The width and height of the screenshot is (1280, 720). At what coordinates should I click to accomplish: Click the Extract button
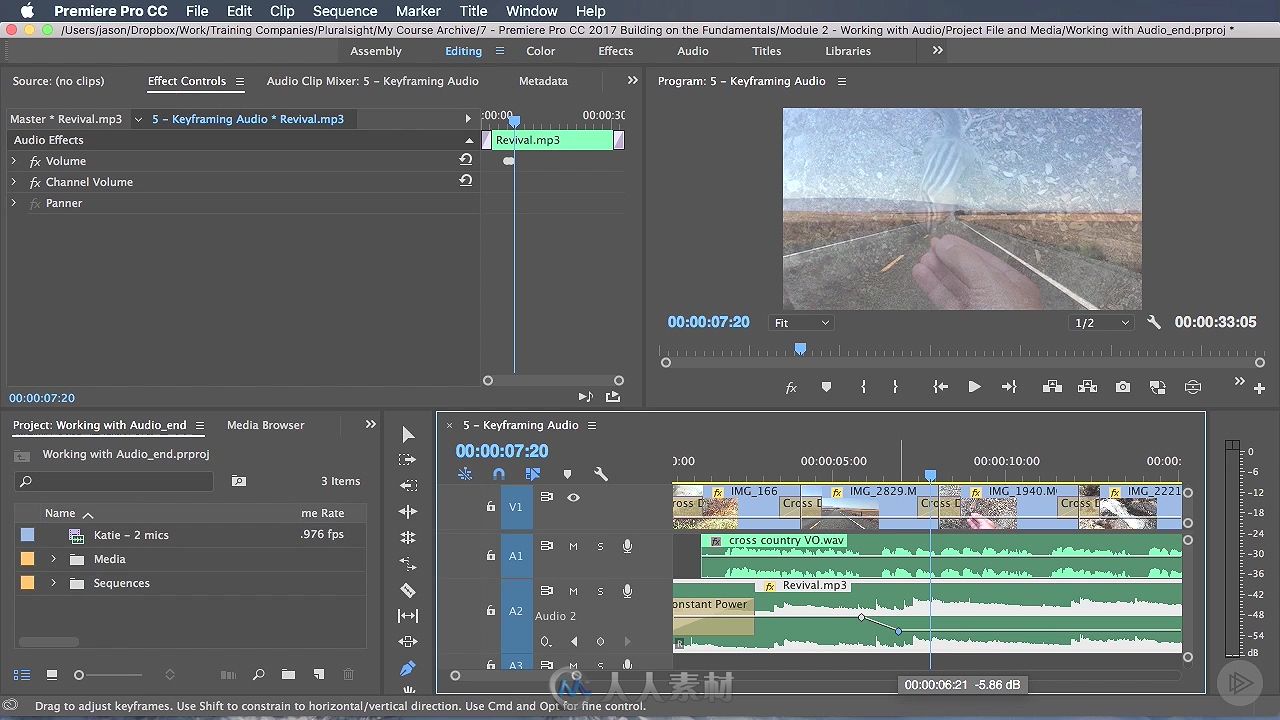tap(1087, 387)
